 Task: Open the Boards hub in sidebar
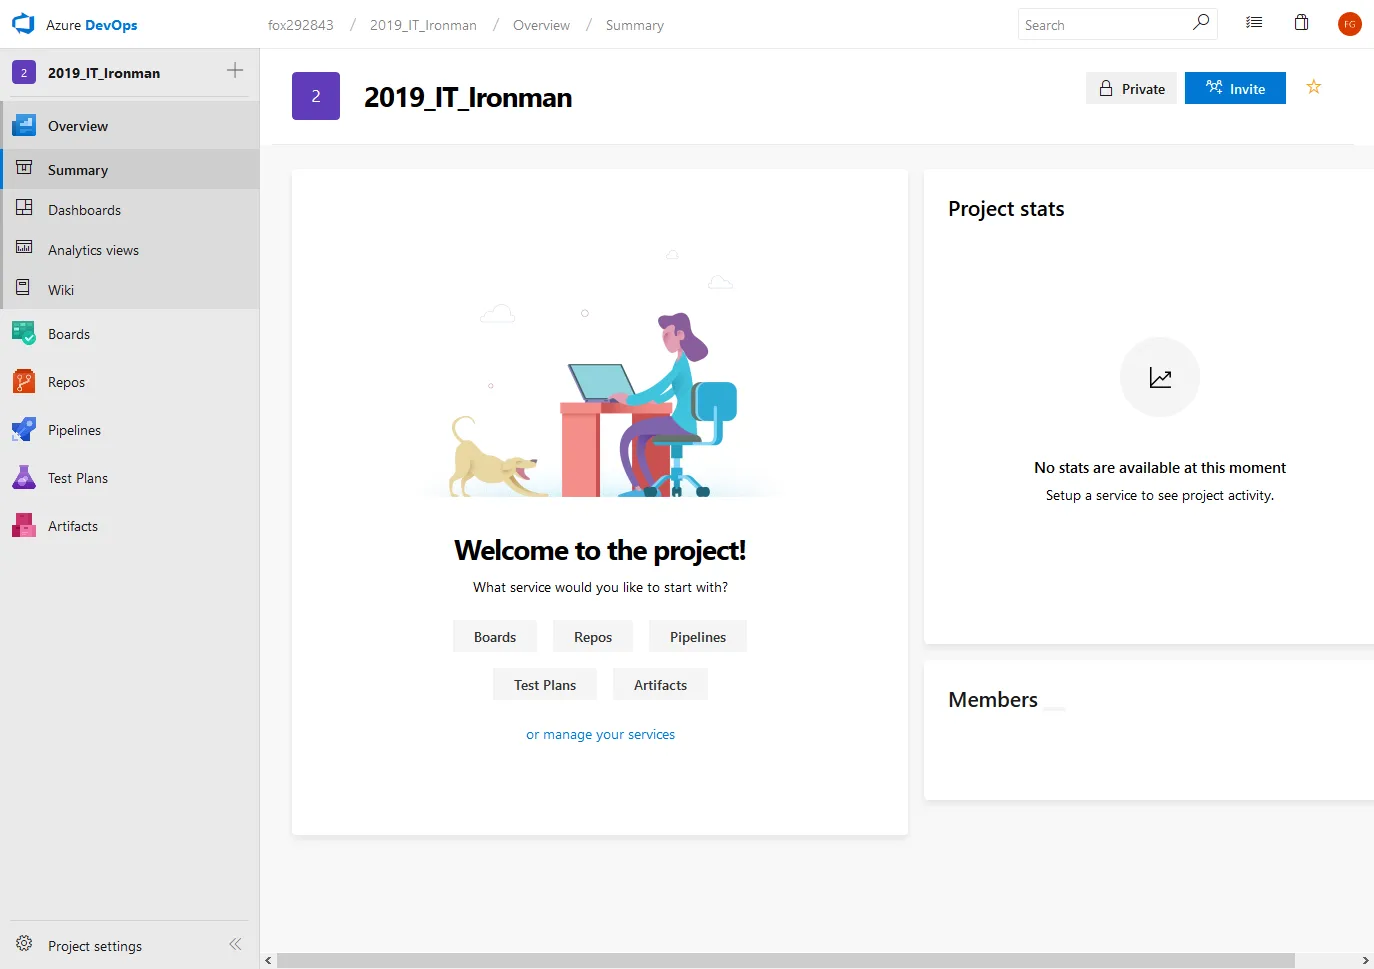[x=68, y=334]
